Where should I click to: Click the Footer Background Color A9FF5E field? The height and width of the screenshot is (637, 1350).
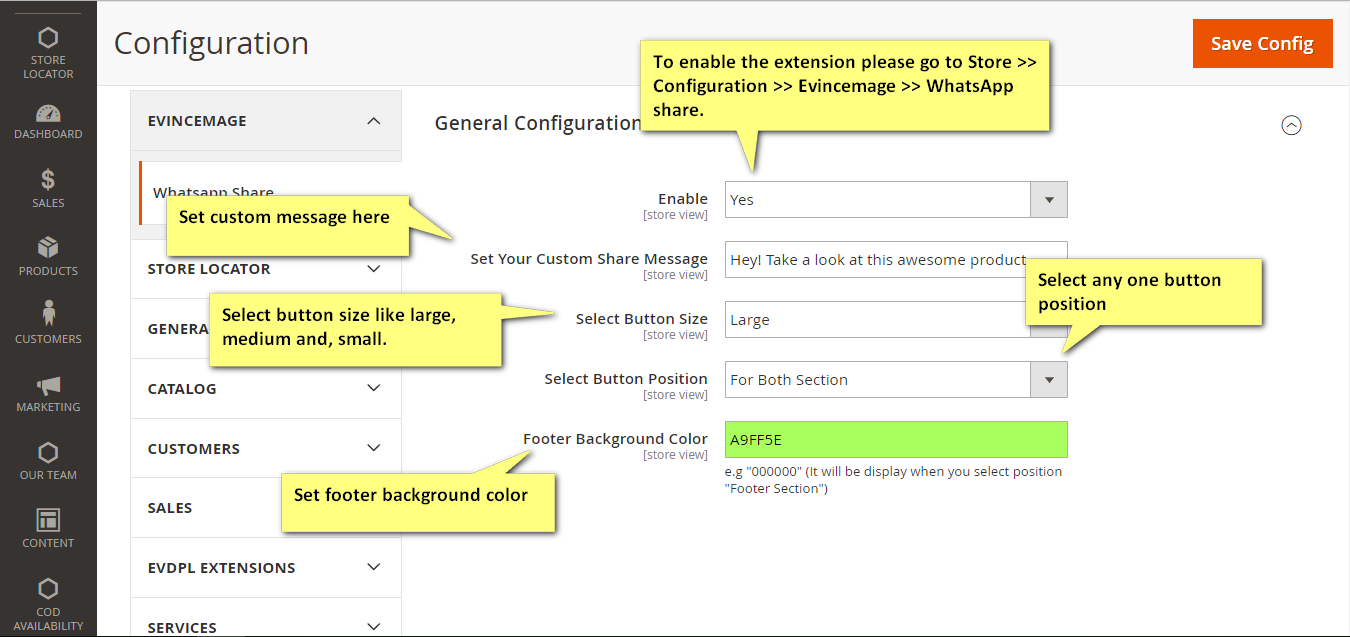[896, 439]
